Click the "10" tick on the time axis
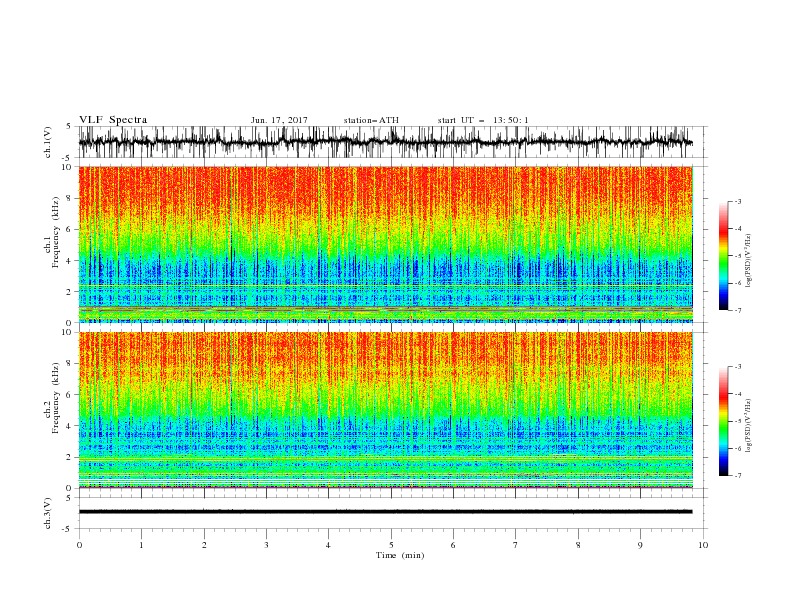The height and width of the screenshot is (612, 792). click(x=703, y=545)
